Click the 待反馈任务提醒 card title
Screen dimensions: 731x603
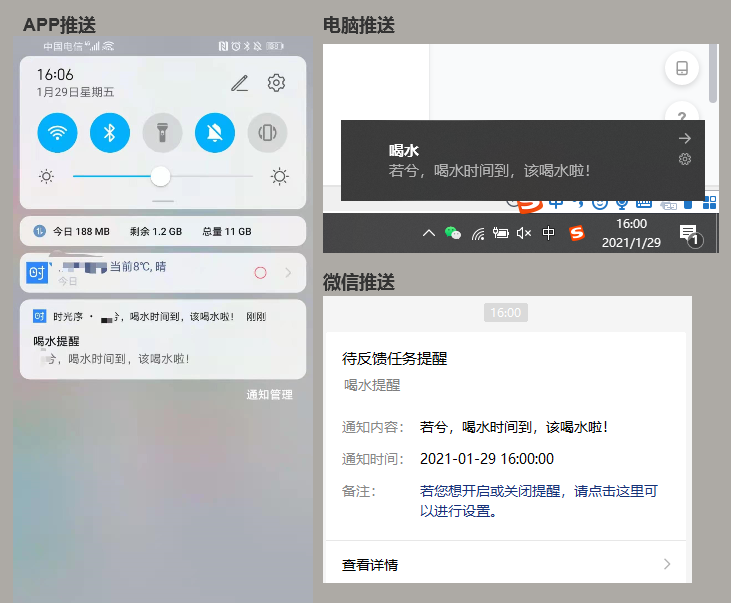click(394, 359)
